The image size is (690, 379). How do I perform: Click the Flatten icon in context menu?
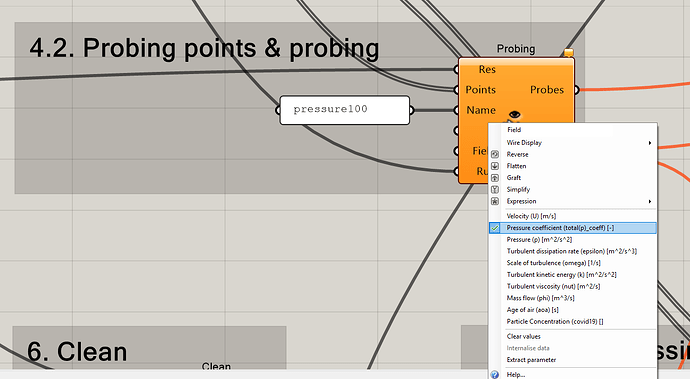(x=495, y=166)
